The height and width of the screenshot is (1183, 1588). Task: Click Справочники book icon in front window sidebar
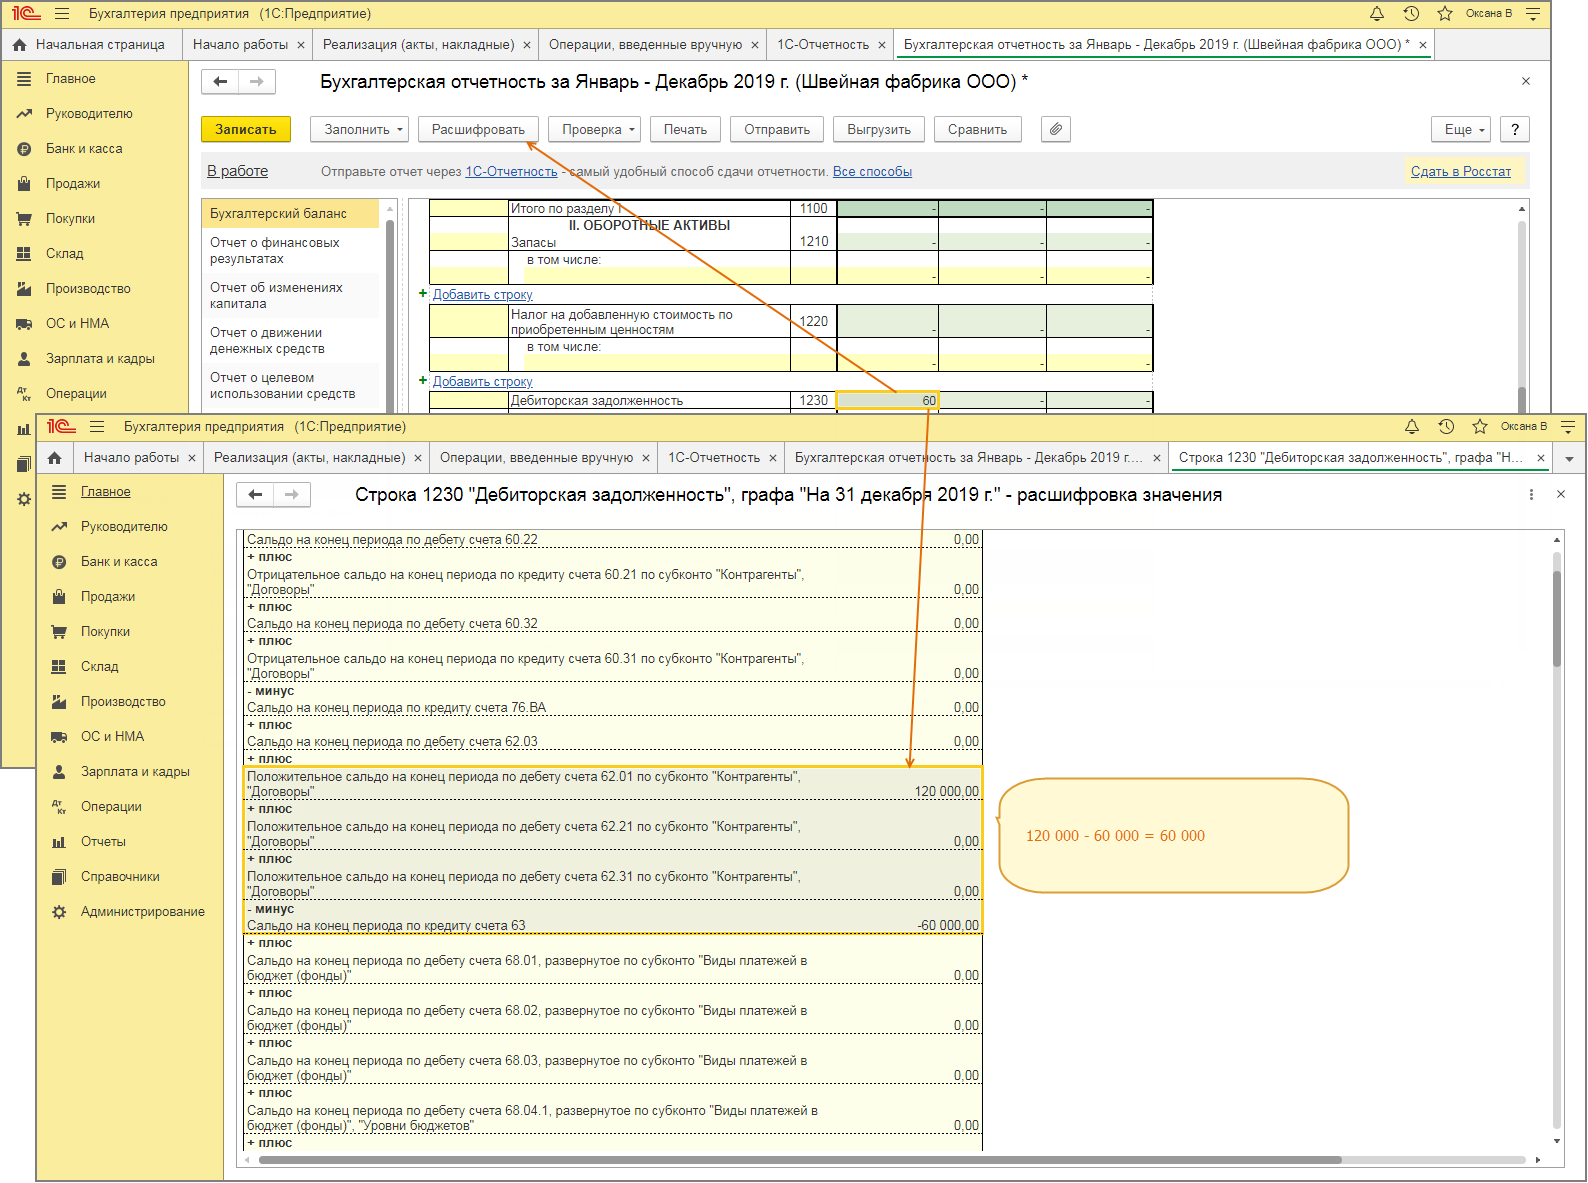[59, 877]
